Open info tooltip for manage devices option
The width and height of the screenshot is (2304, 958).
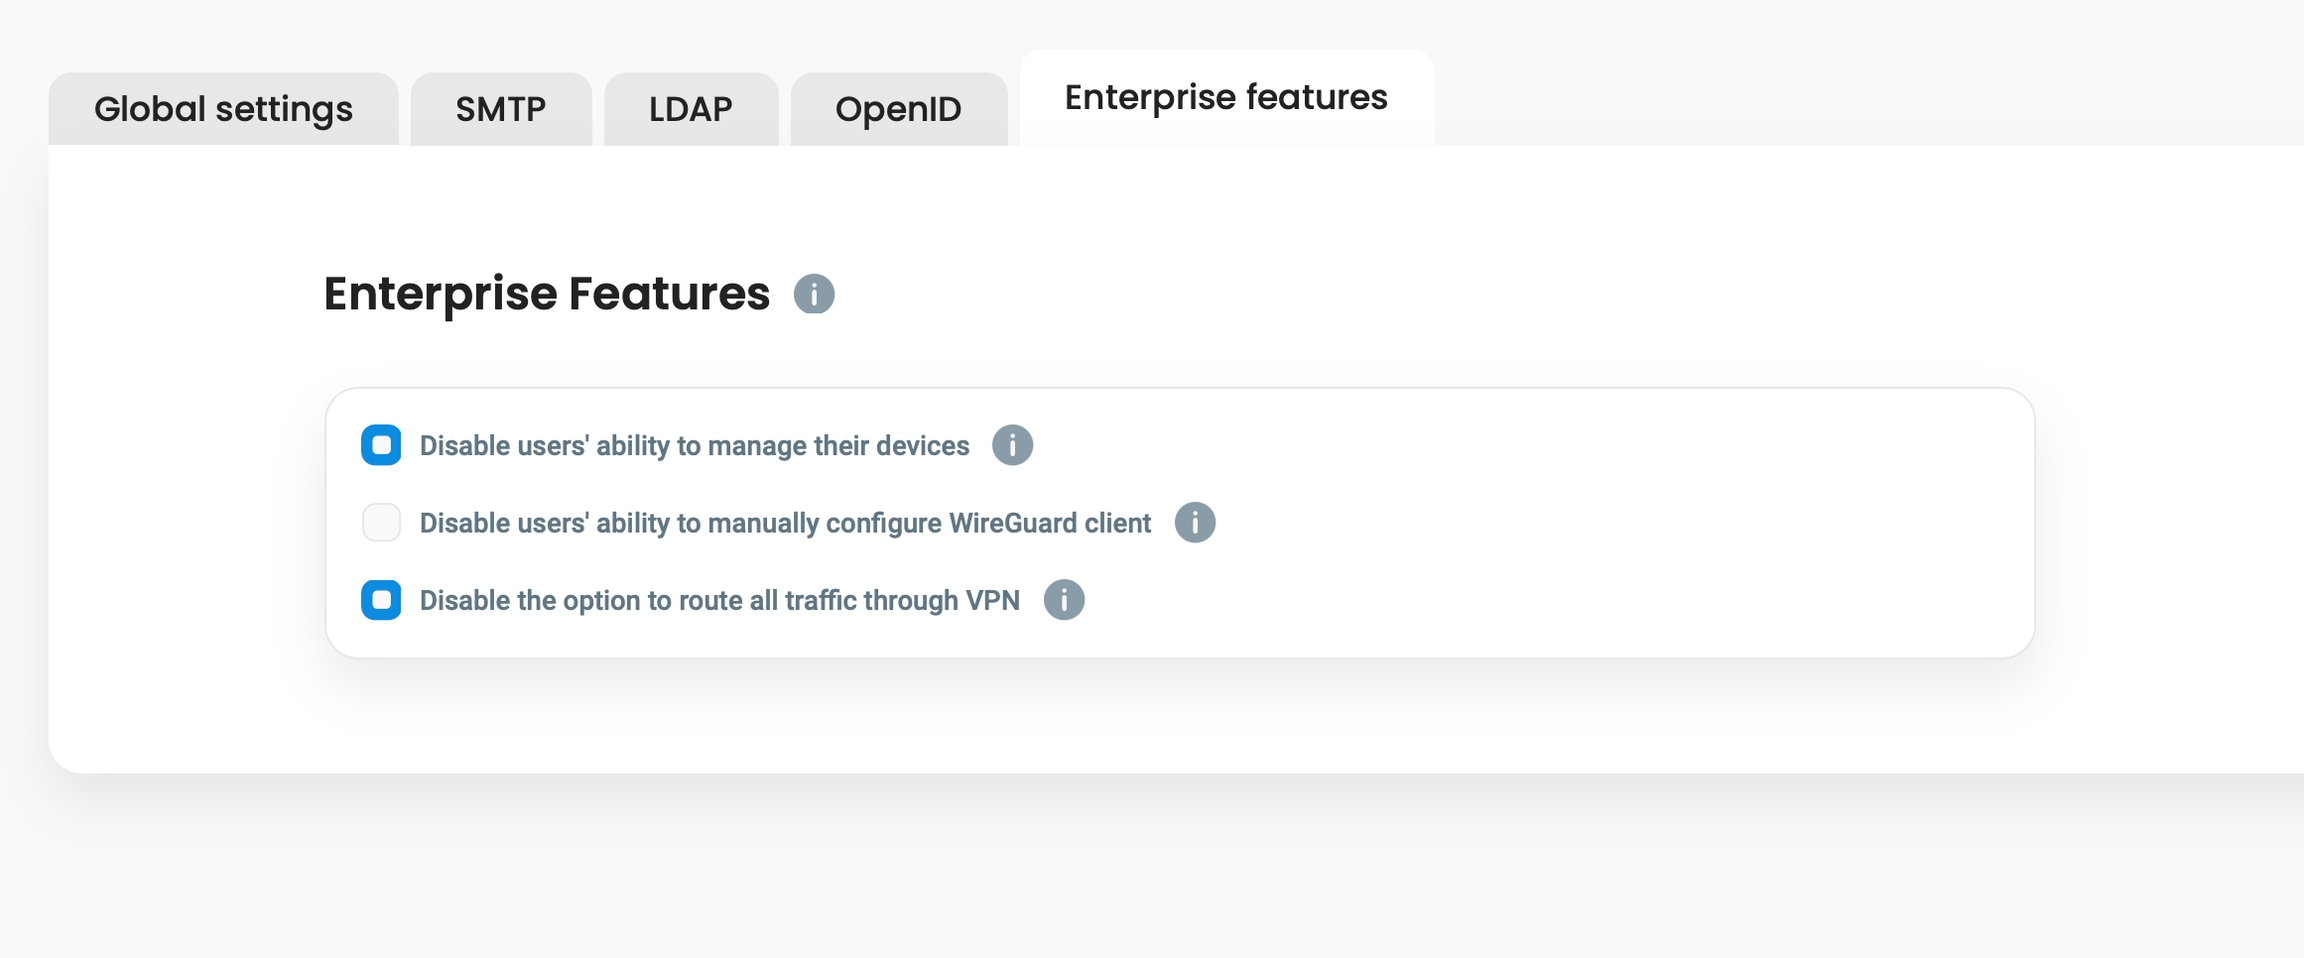(1012, 445)
